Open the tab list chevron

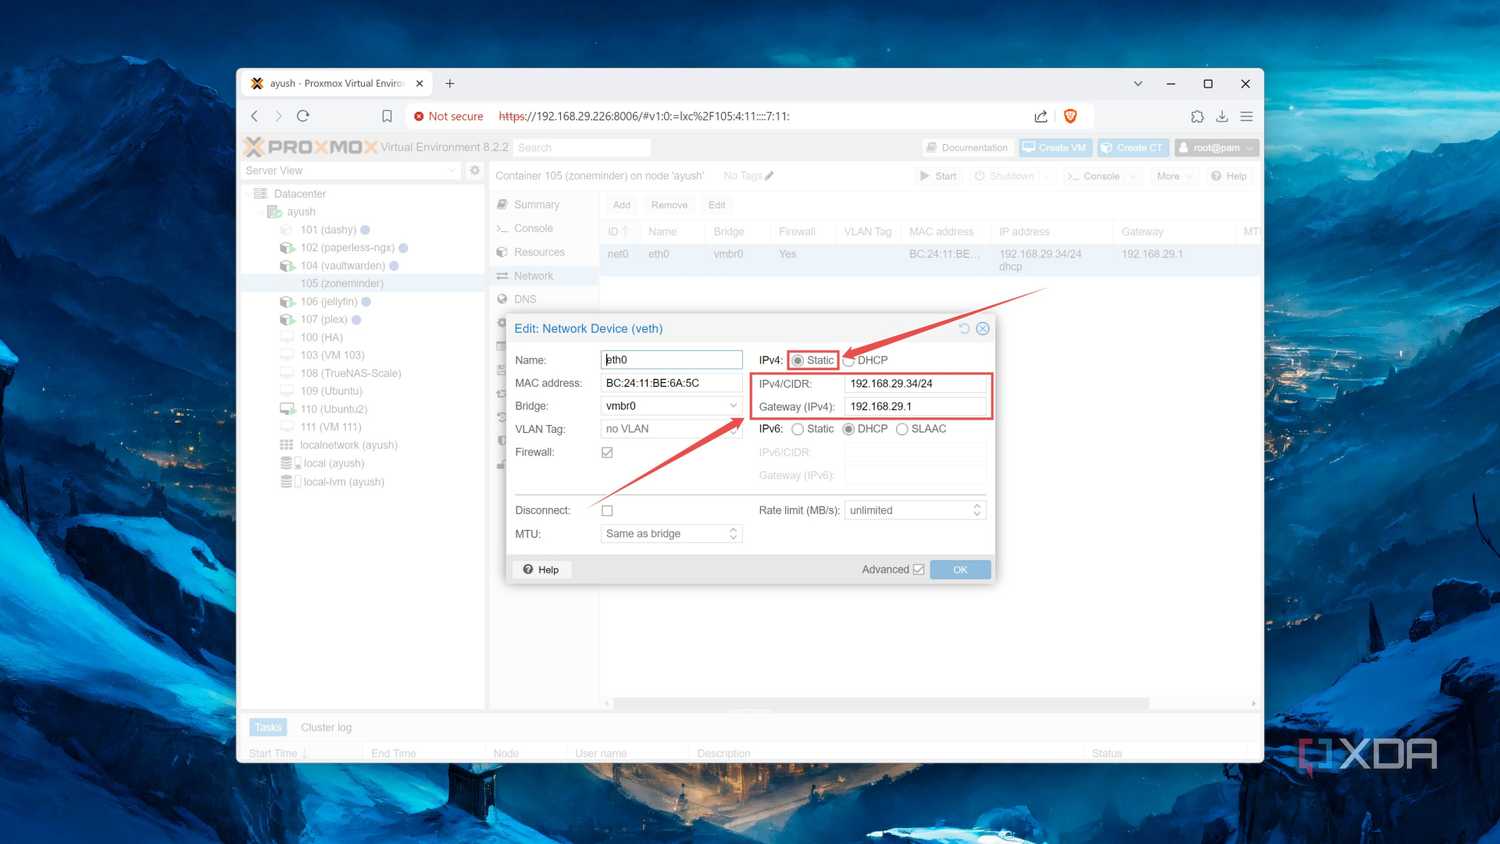[1138, 83]
